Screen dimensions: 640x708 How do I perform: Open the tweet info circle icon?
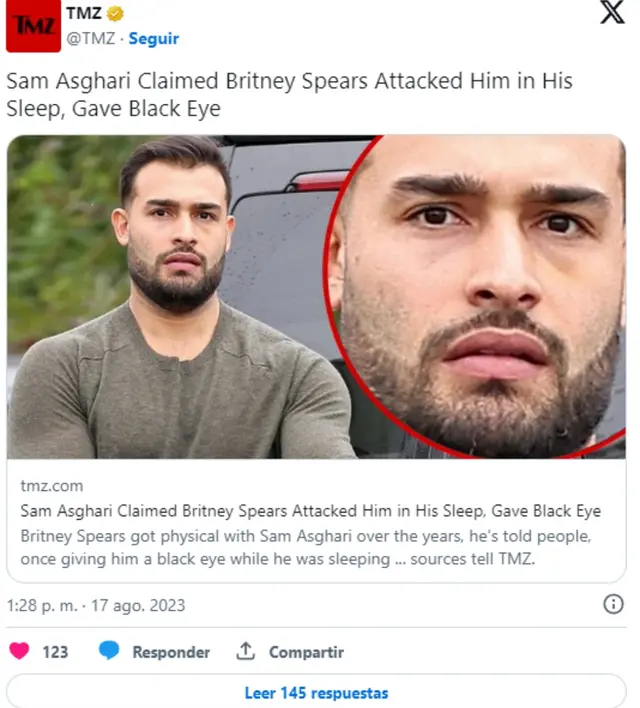(x=614, y=604)
